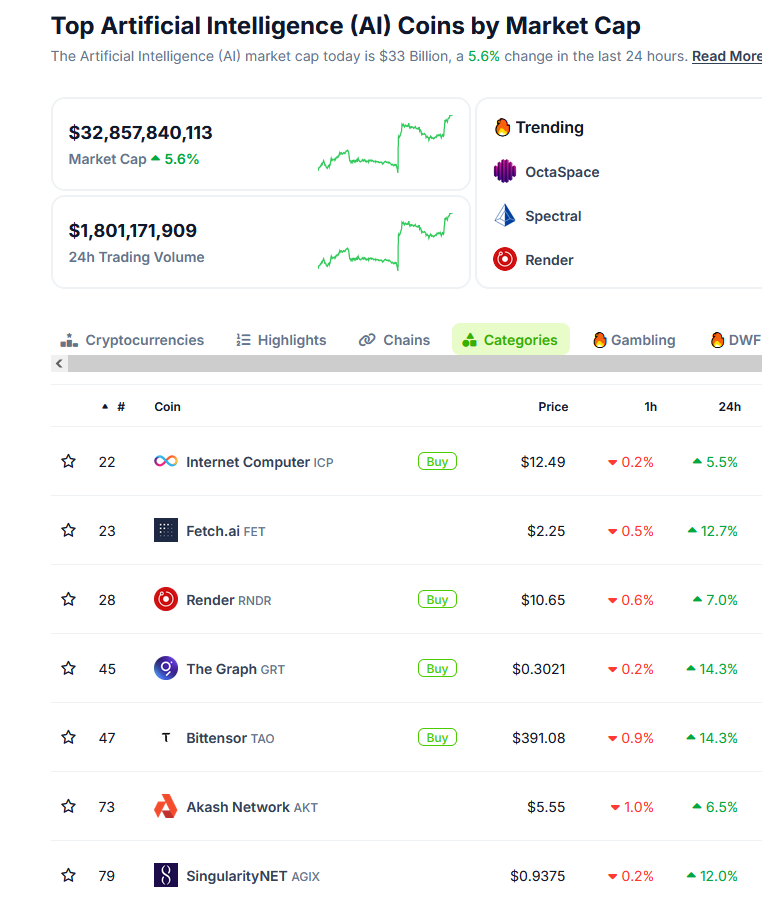The width and height of the screenshot is (762, 898).
Task: Click the 24h Trading Volume sparkline
Action: click(x=385, y=241)
